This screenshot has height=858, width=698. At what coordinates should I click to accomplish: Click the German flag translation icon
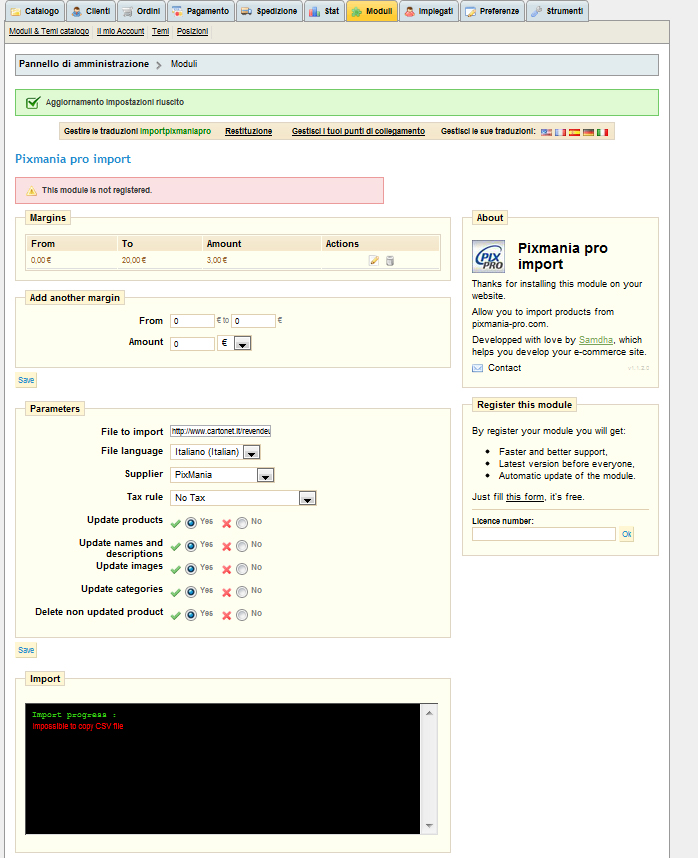(588, 132)
